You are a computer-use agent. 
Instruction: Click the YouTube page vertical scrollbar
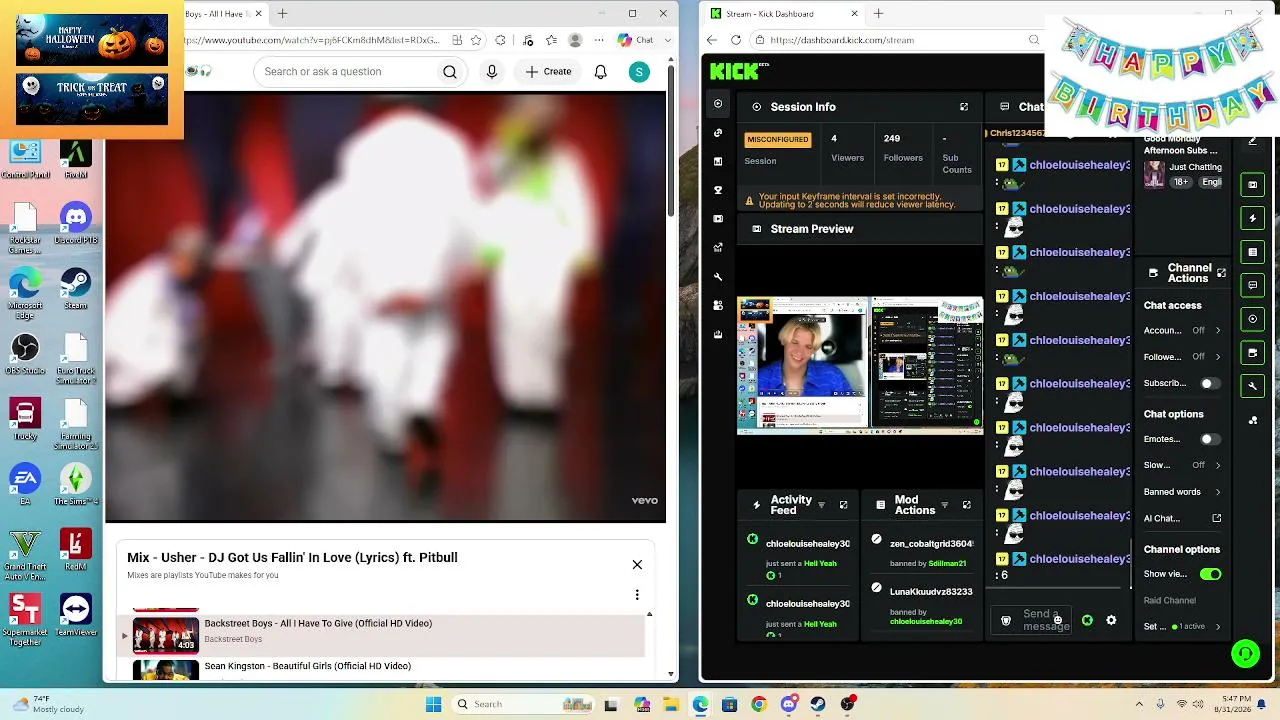coord(671,140)
